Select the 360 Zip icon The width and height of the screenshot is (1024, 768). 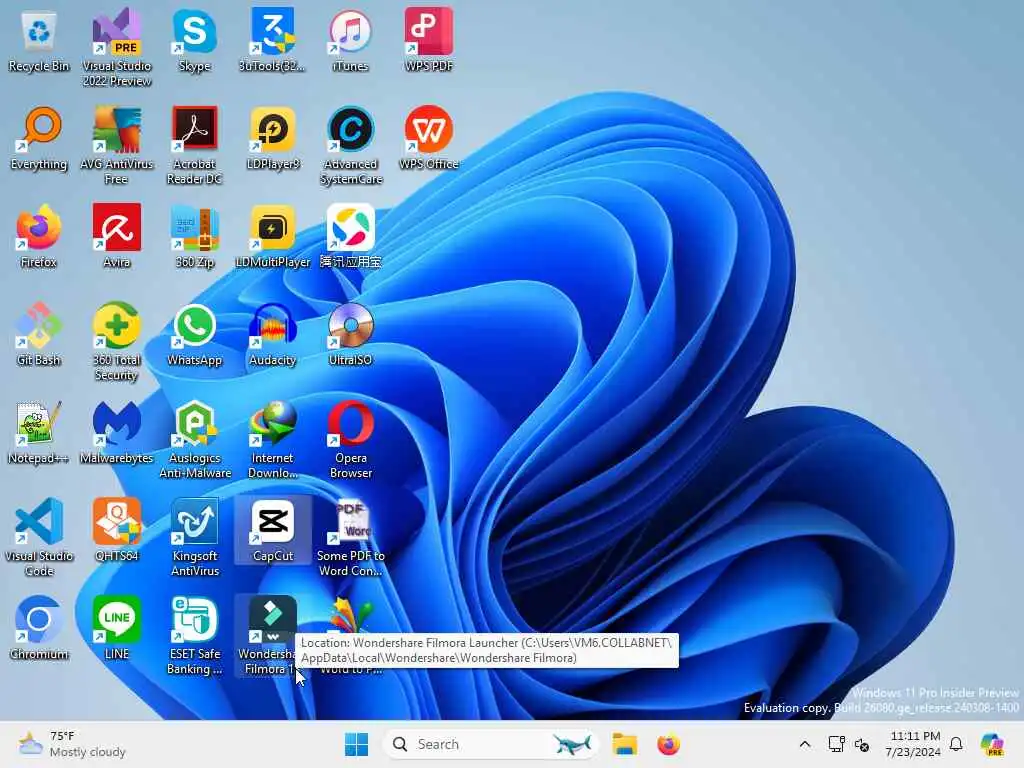click(195, 236)
